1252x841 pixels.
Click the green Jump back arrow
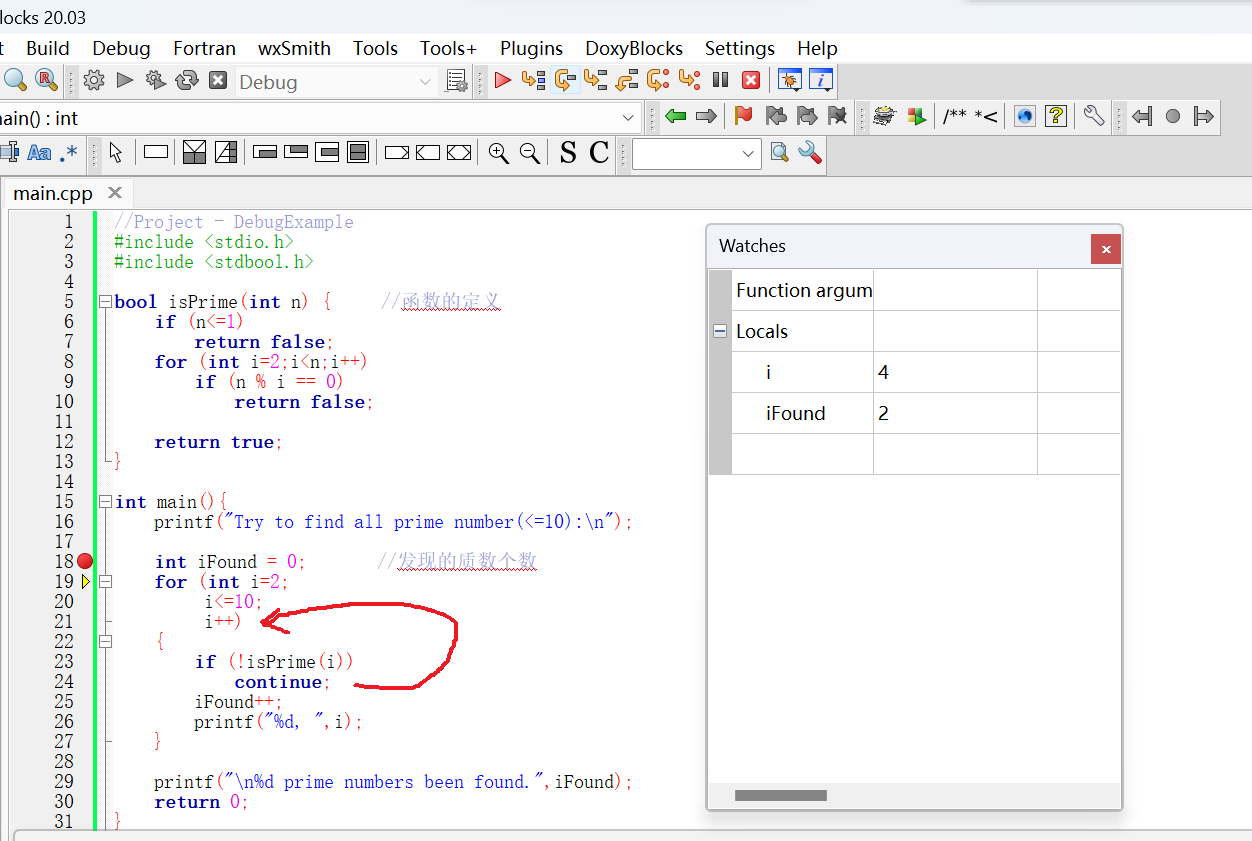tap(676, 116)
